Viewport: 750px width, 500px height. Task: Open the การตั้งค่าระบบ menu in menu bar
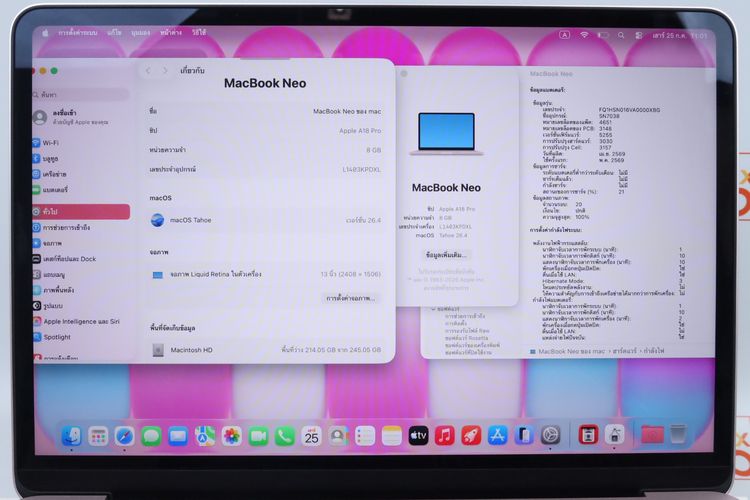[77, 33]
